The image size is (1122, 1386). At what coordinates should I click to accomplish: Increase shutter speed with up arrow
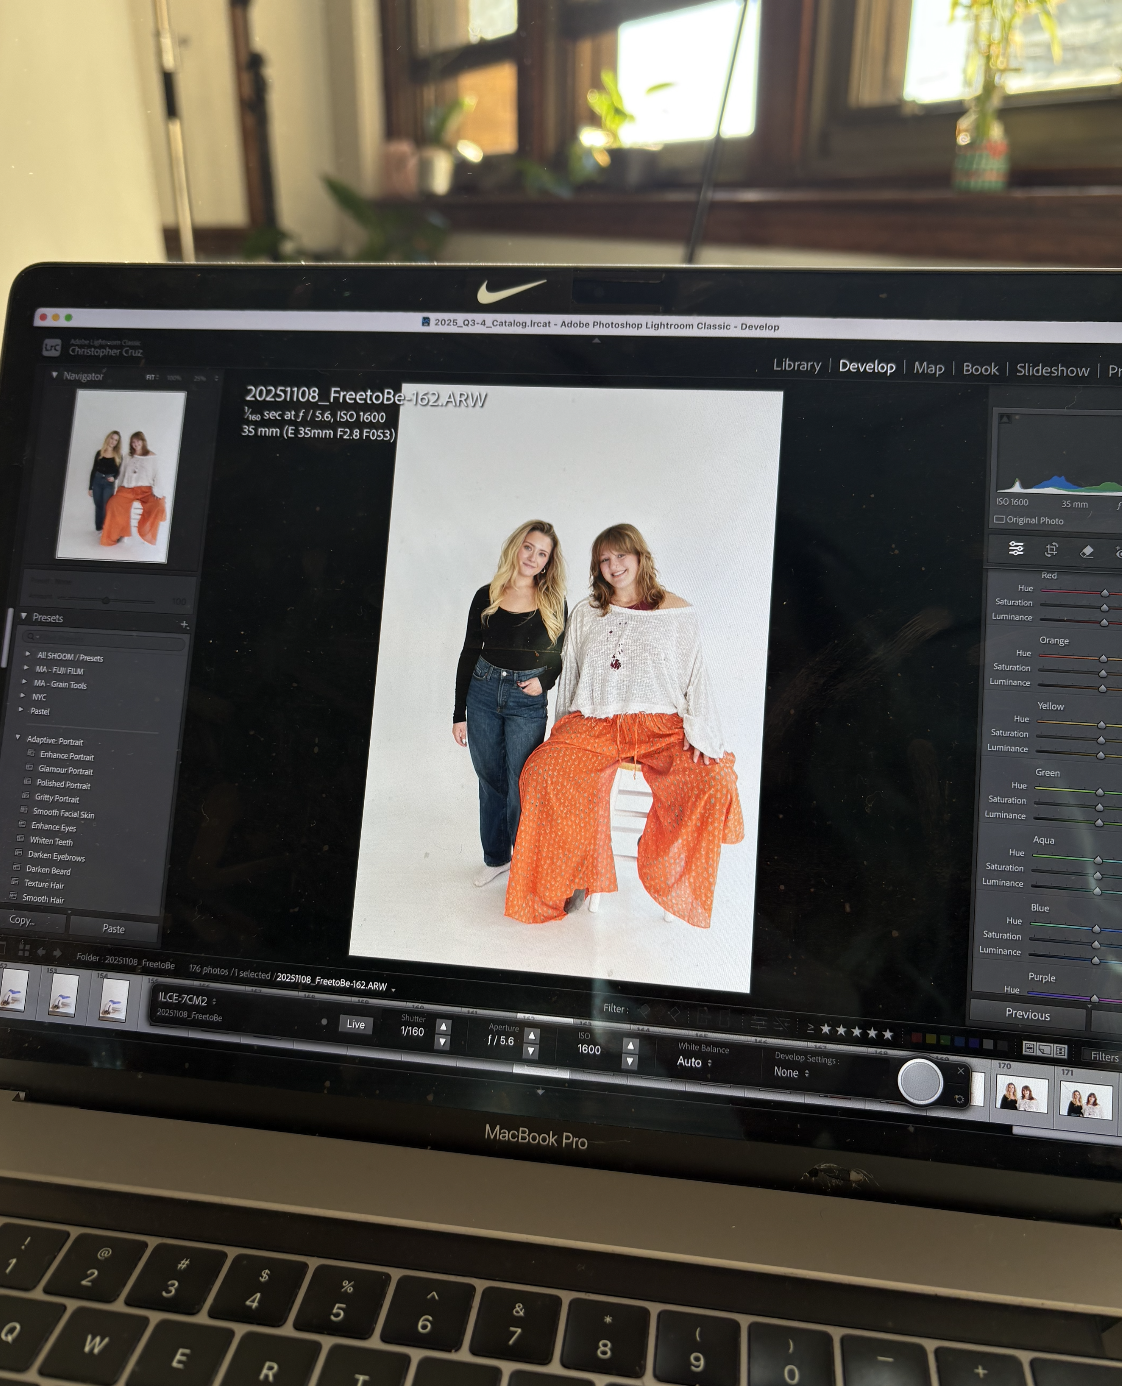pyautogui.click(x=443, y=1027)
